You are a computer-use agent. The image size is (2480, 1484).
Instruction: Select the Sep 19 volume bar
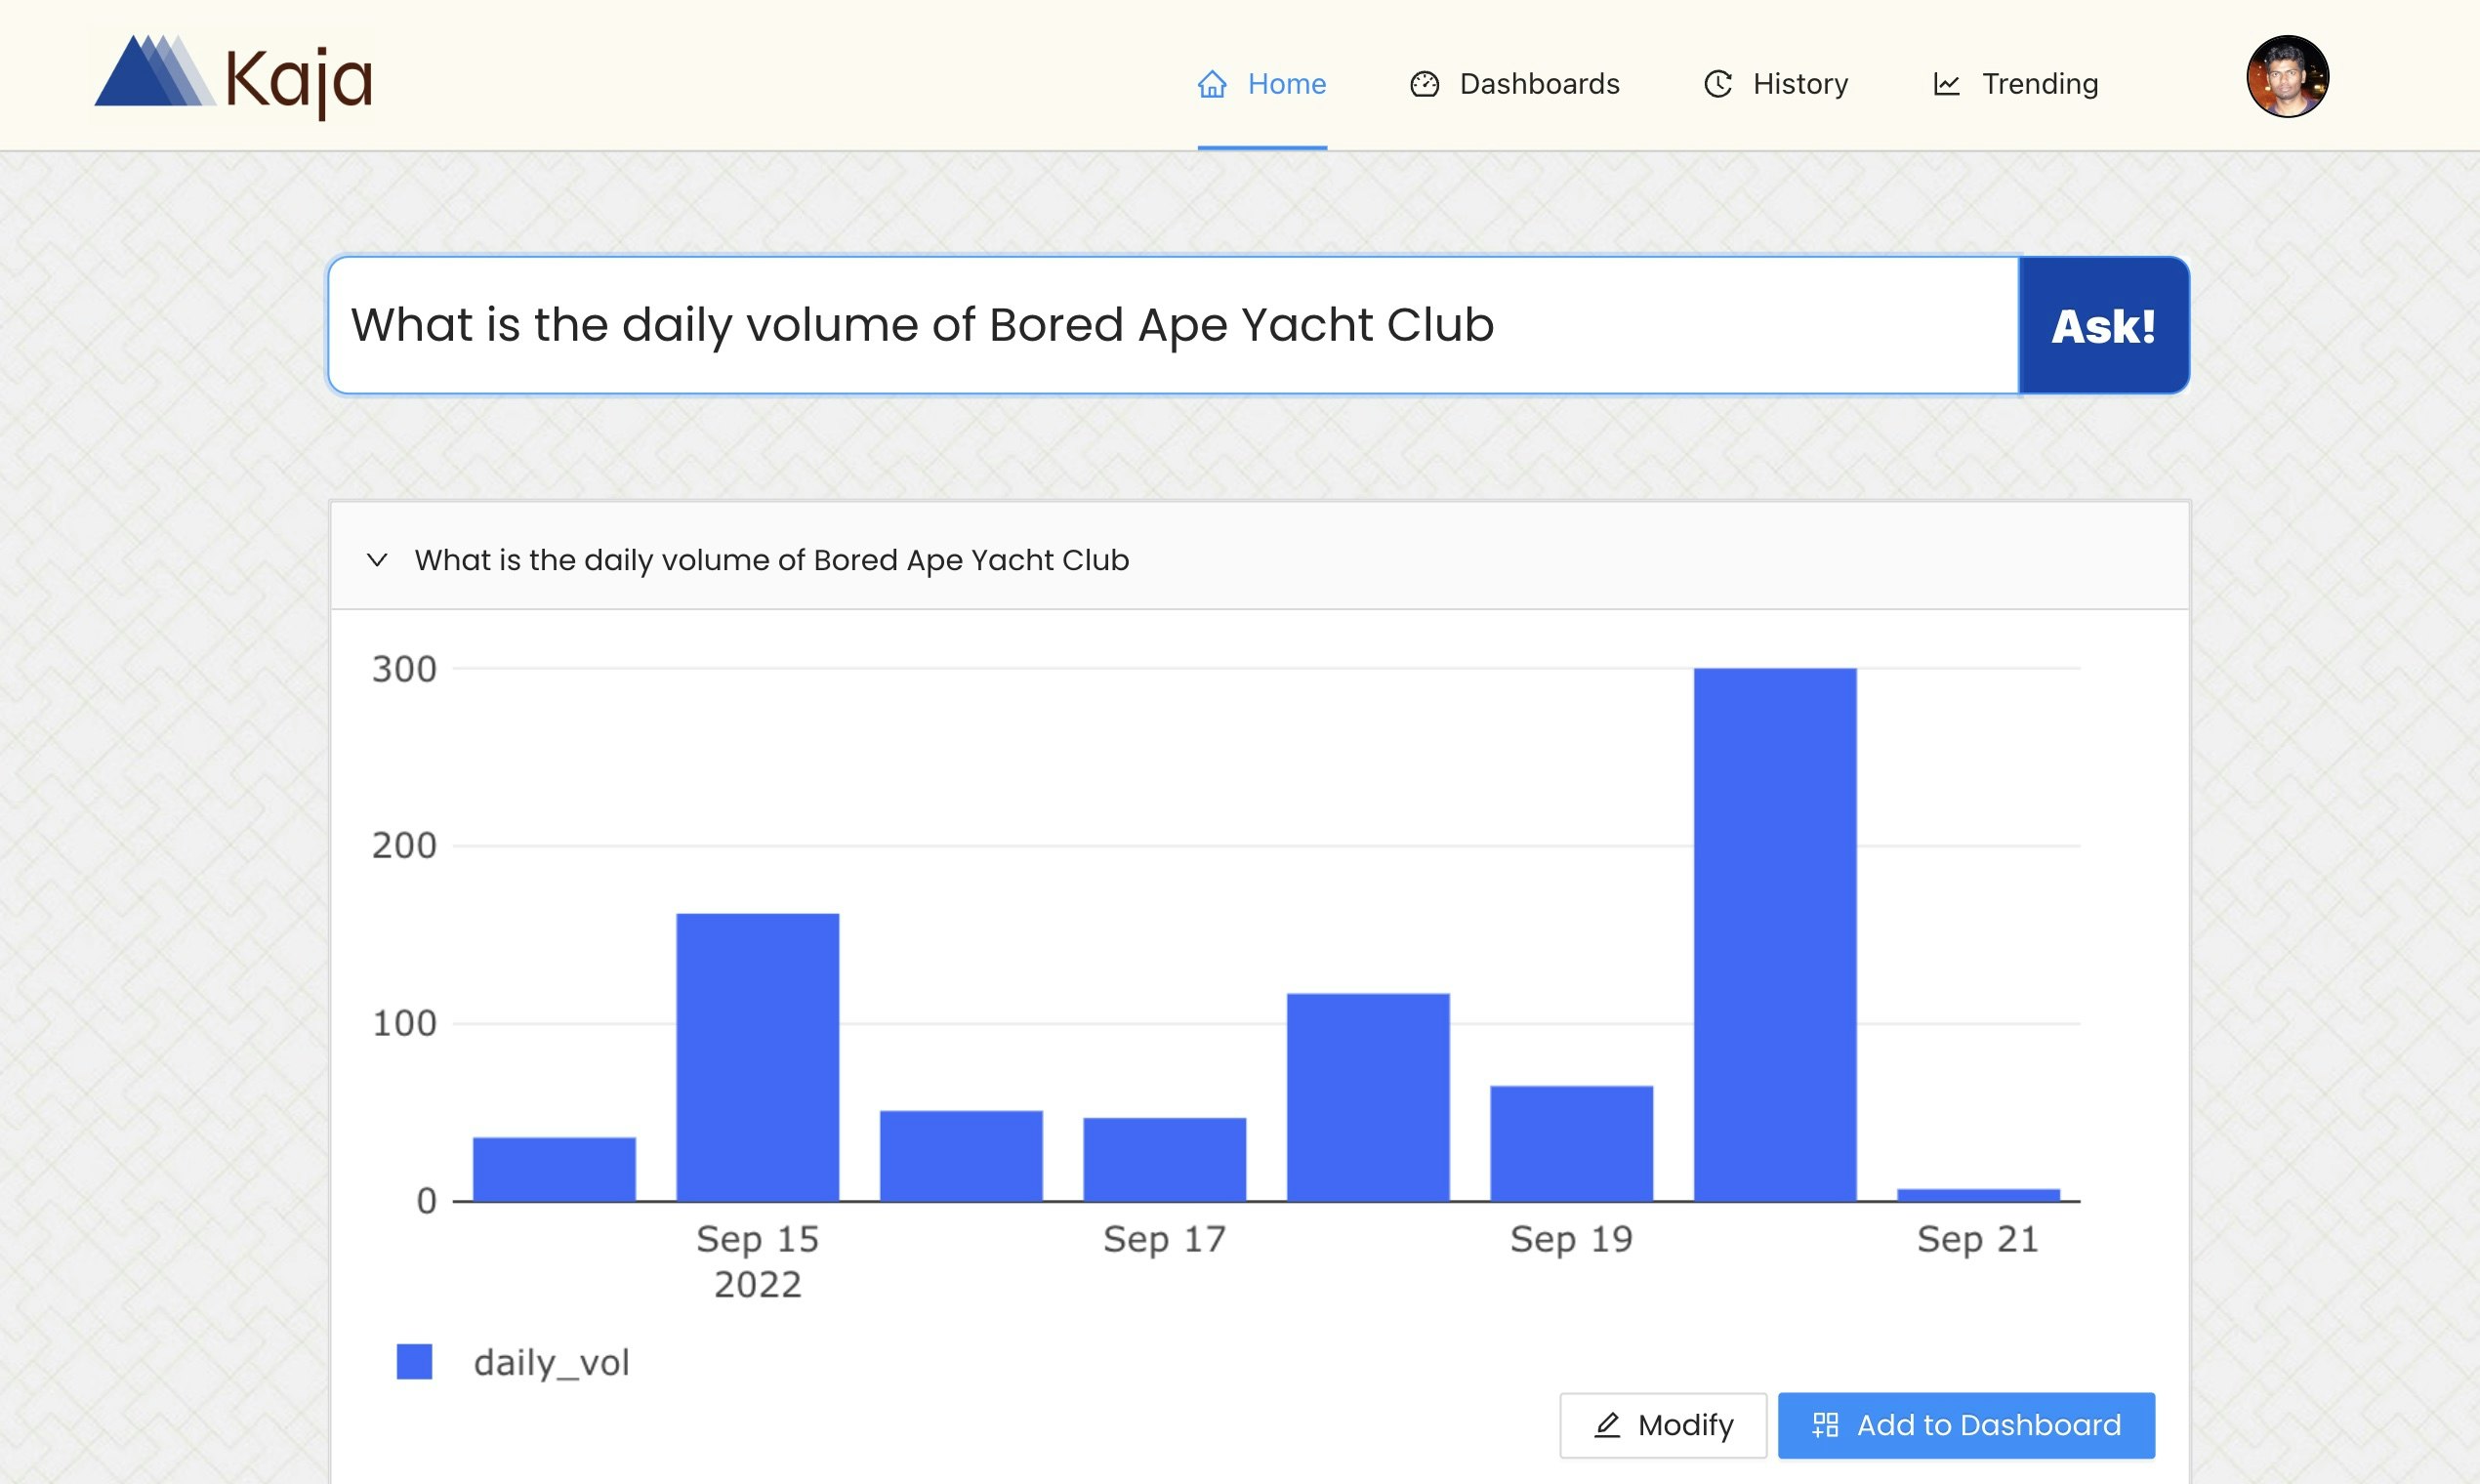[x=1572, y=1143]
